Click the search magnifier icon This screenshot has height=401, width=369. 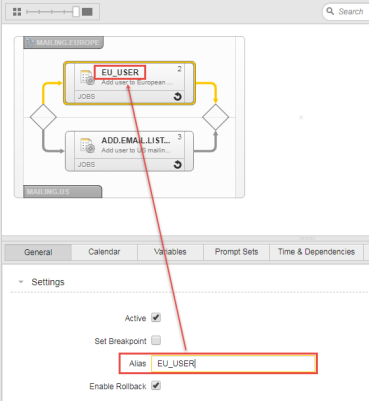(330, 11)
